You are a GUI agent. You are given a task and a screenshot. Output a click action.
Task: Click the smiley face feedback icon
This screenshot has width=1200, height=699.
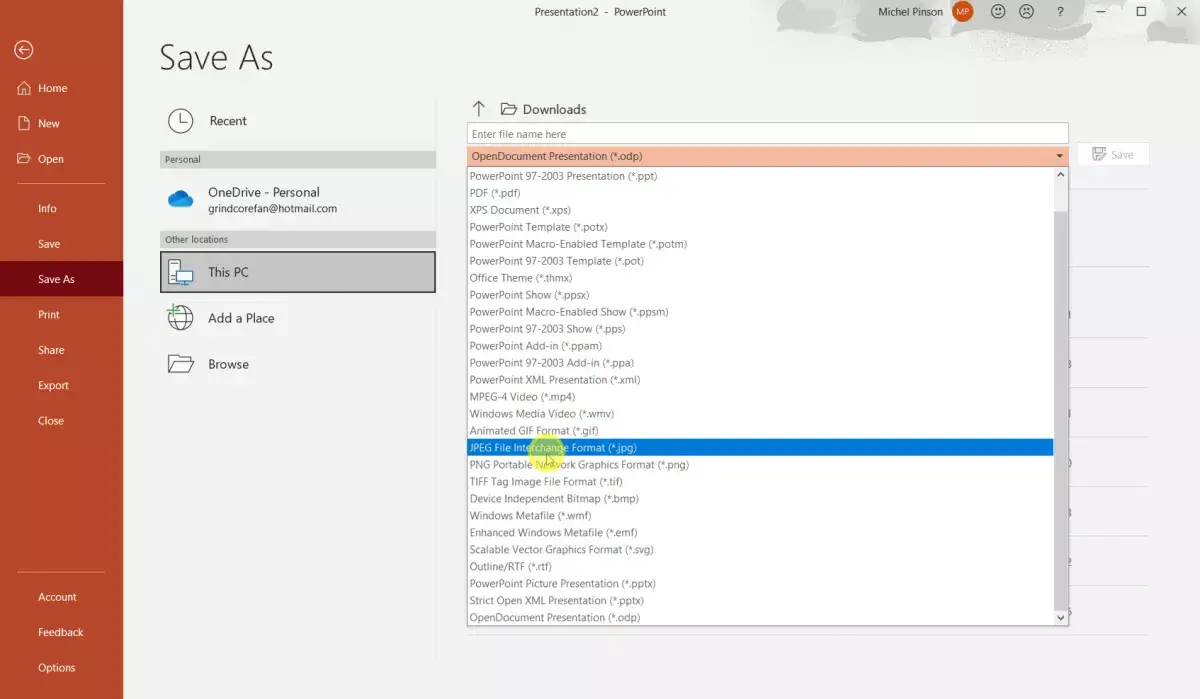click(998, 12)
